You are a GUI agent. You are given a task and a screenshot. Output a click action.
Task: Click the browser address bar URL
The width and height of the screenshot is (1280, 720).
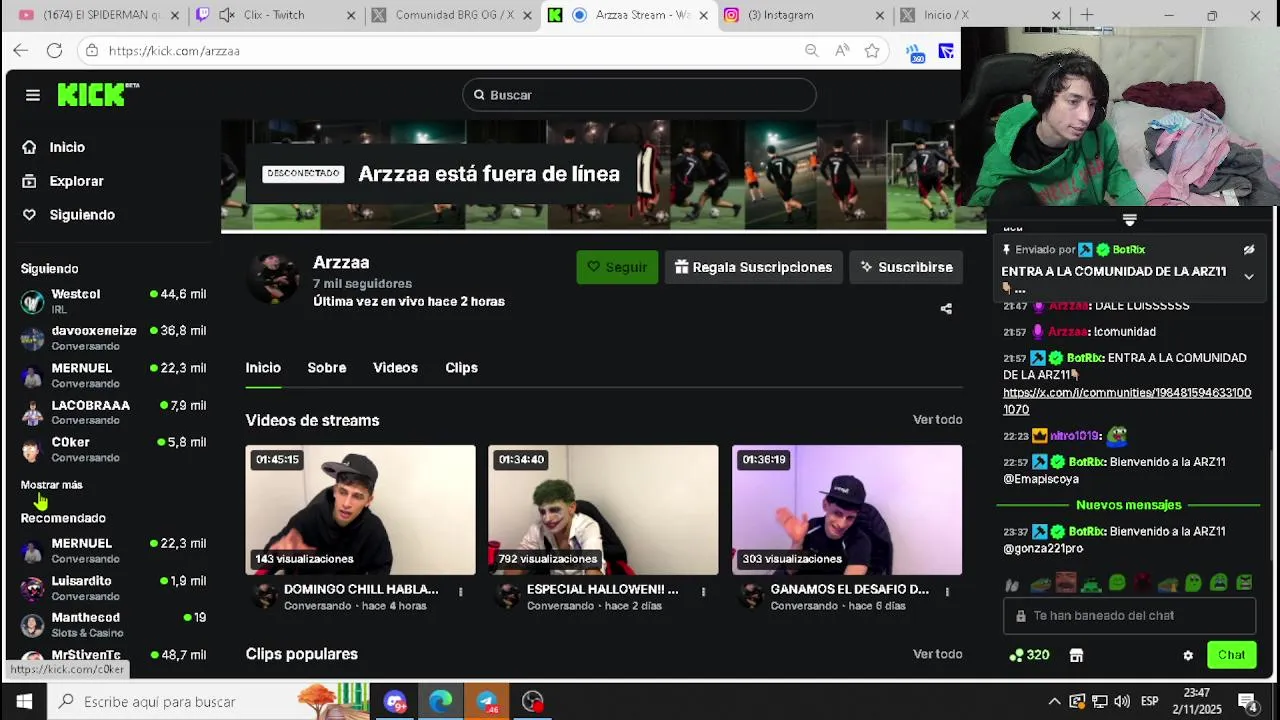pos(174,51)
